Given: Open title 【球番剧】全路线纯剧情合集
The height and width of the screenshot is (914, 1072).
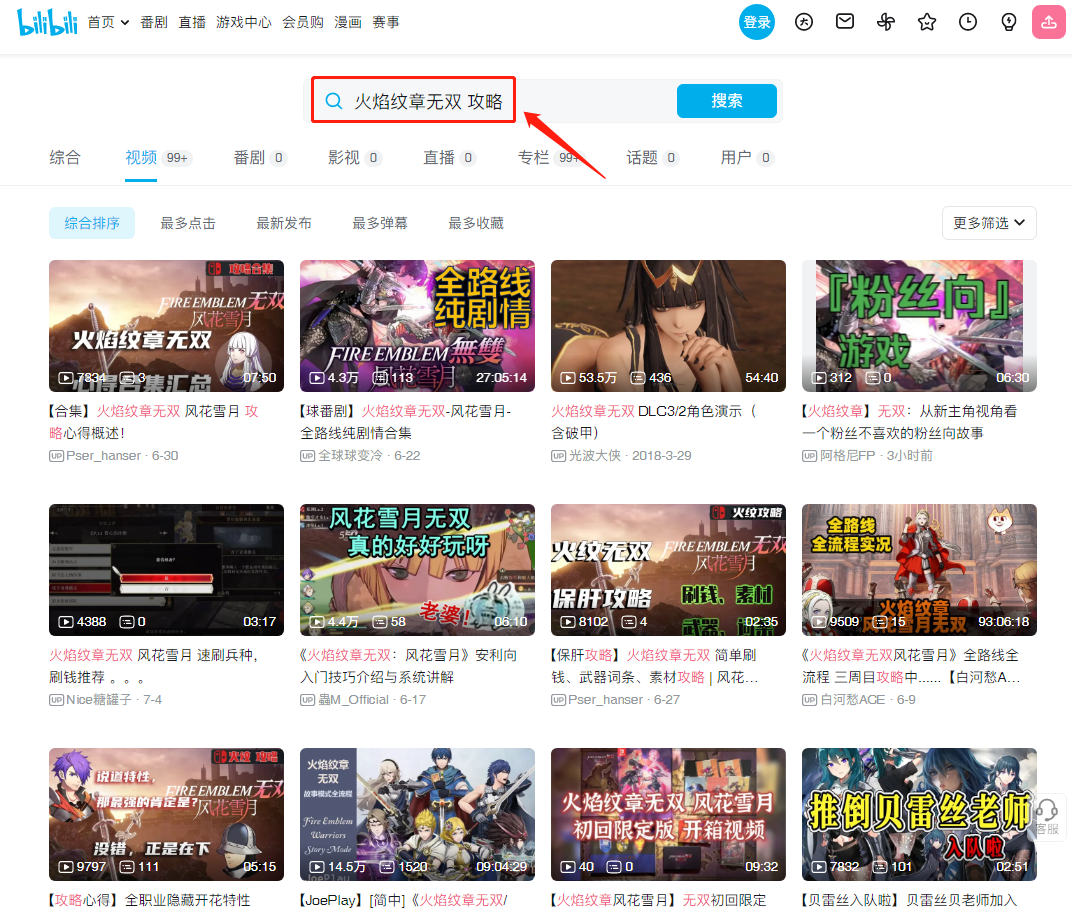Looking at the screenshot, I should pyautogui.click(x=405, y=422).
